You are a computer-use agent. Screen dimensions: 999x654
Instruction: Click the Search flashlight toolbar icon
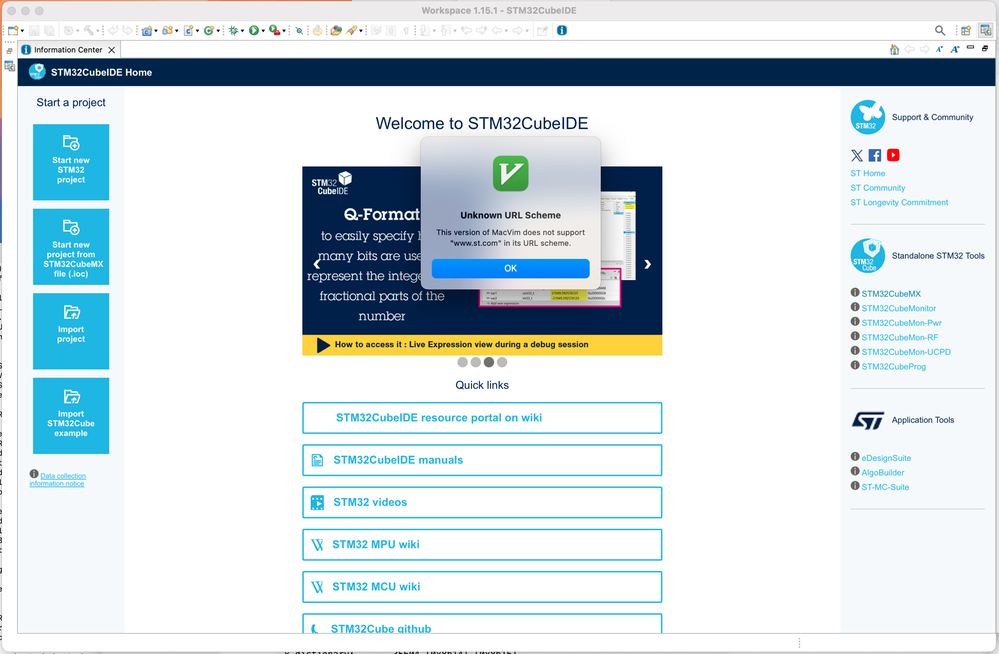coord(351,31)
